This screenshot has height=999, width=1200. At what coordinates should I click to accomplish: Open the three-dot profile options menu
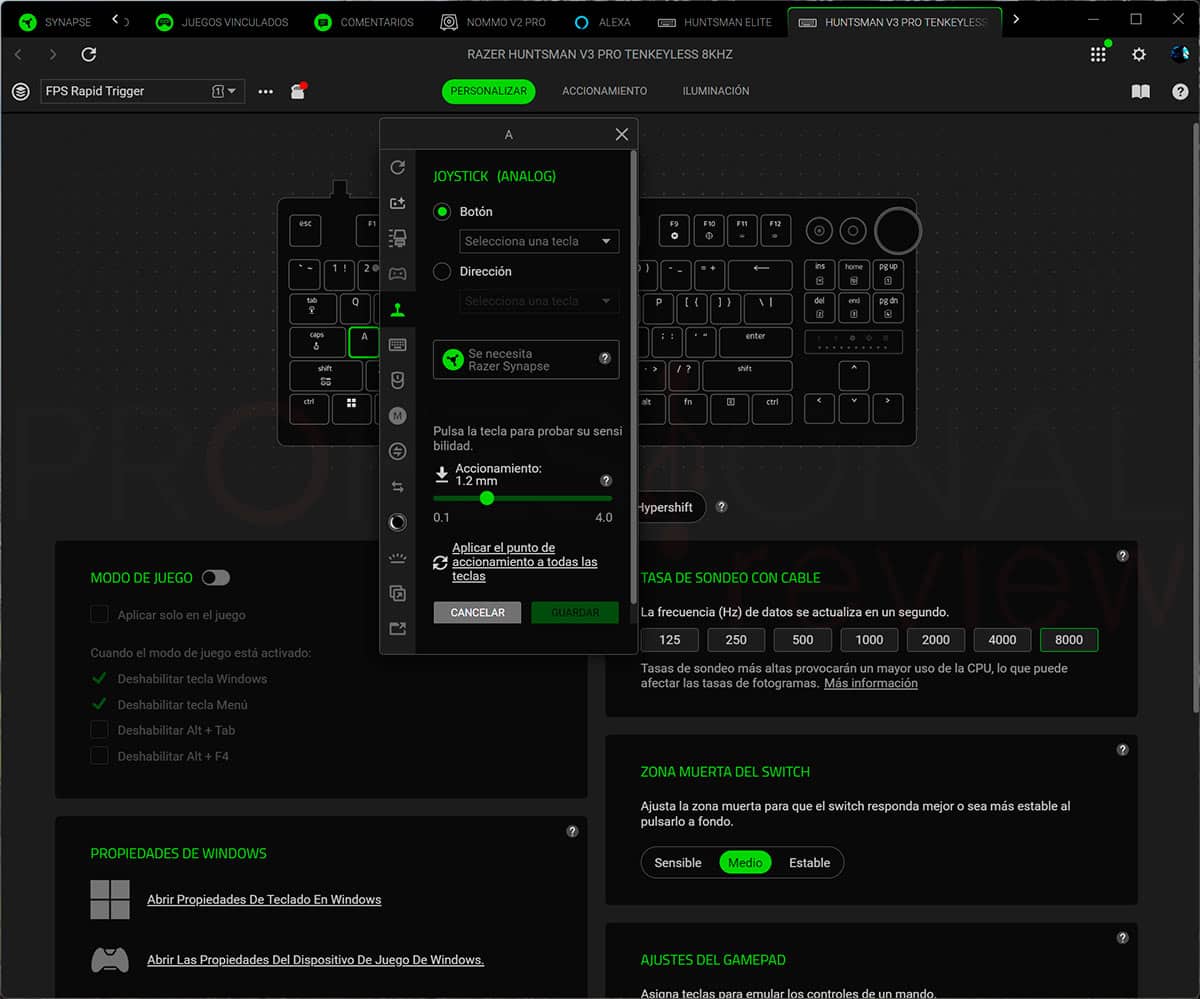265,91
